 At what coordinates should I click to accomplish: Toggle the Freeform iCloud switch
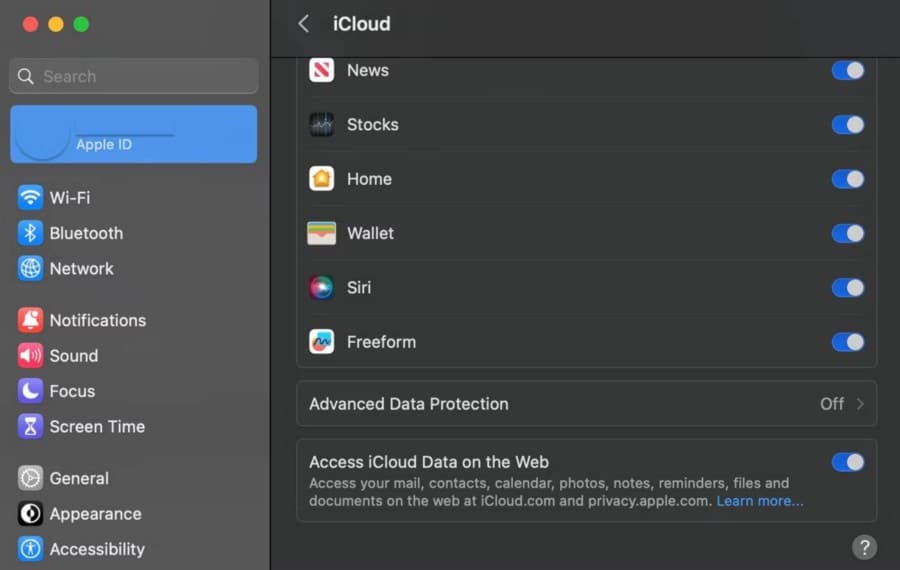click(x=848, y=342)
